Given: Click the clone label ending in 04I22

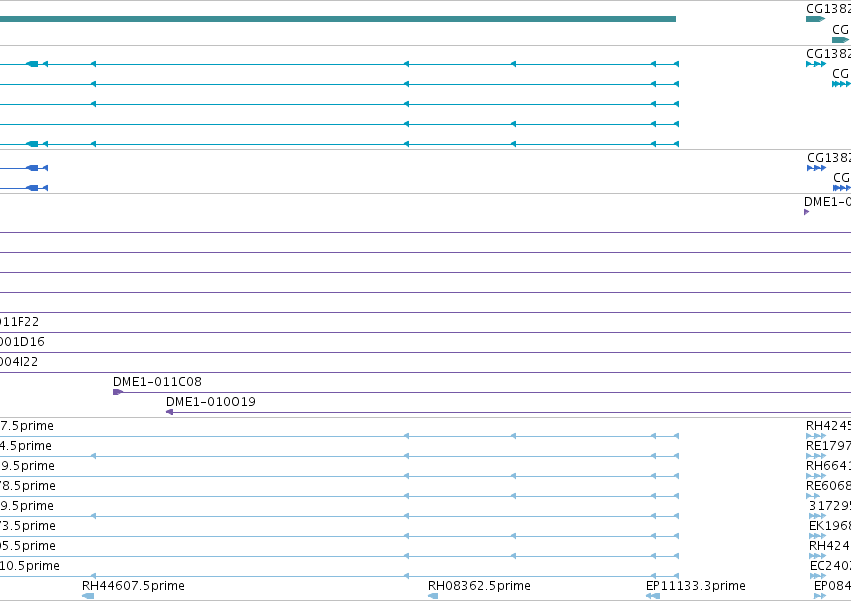Looking at the screenshot, I should 19,362.
